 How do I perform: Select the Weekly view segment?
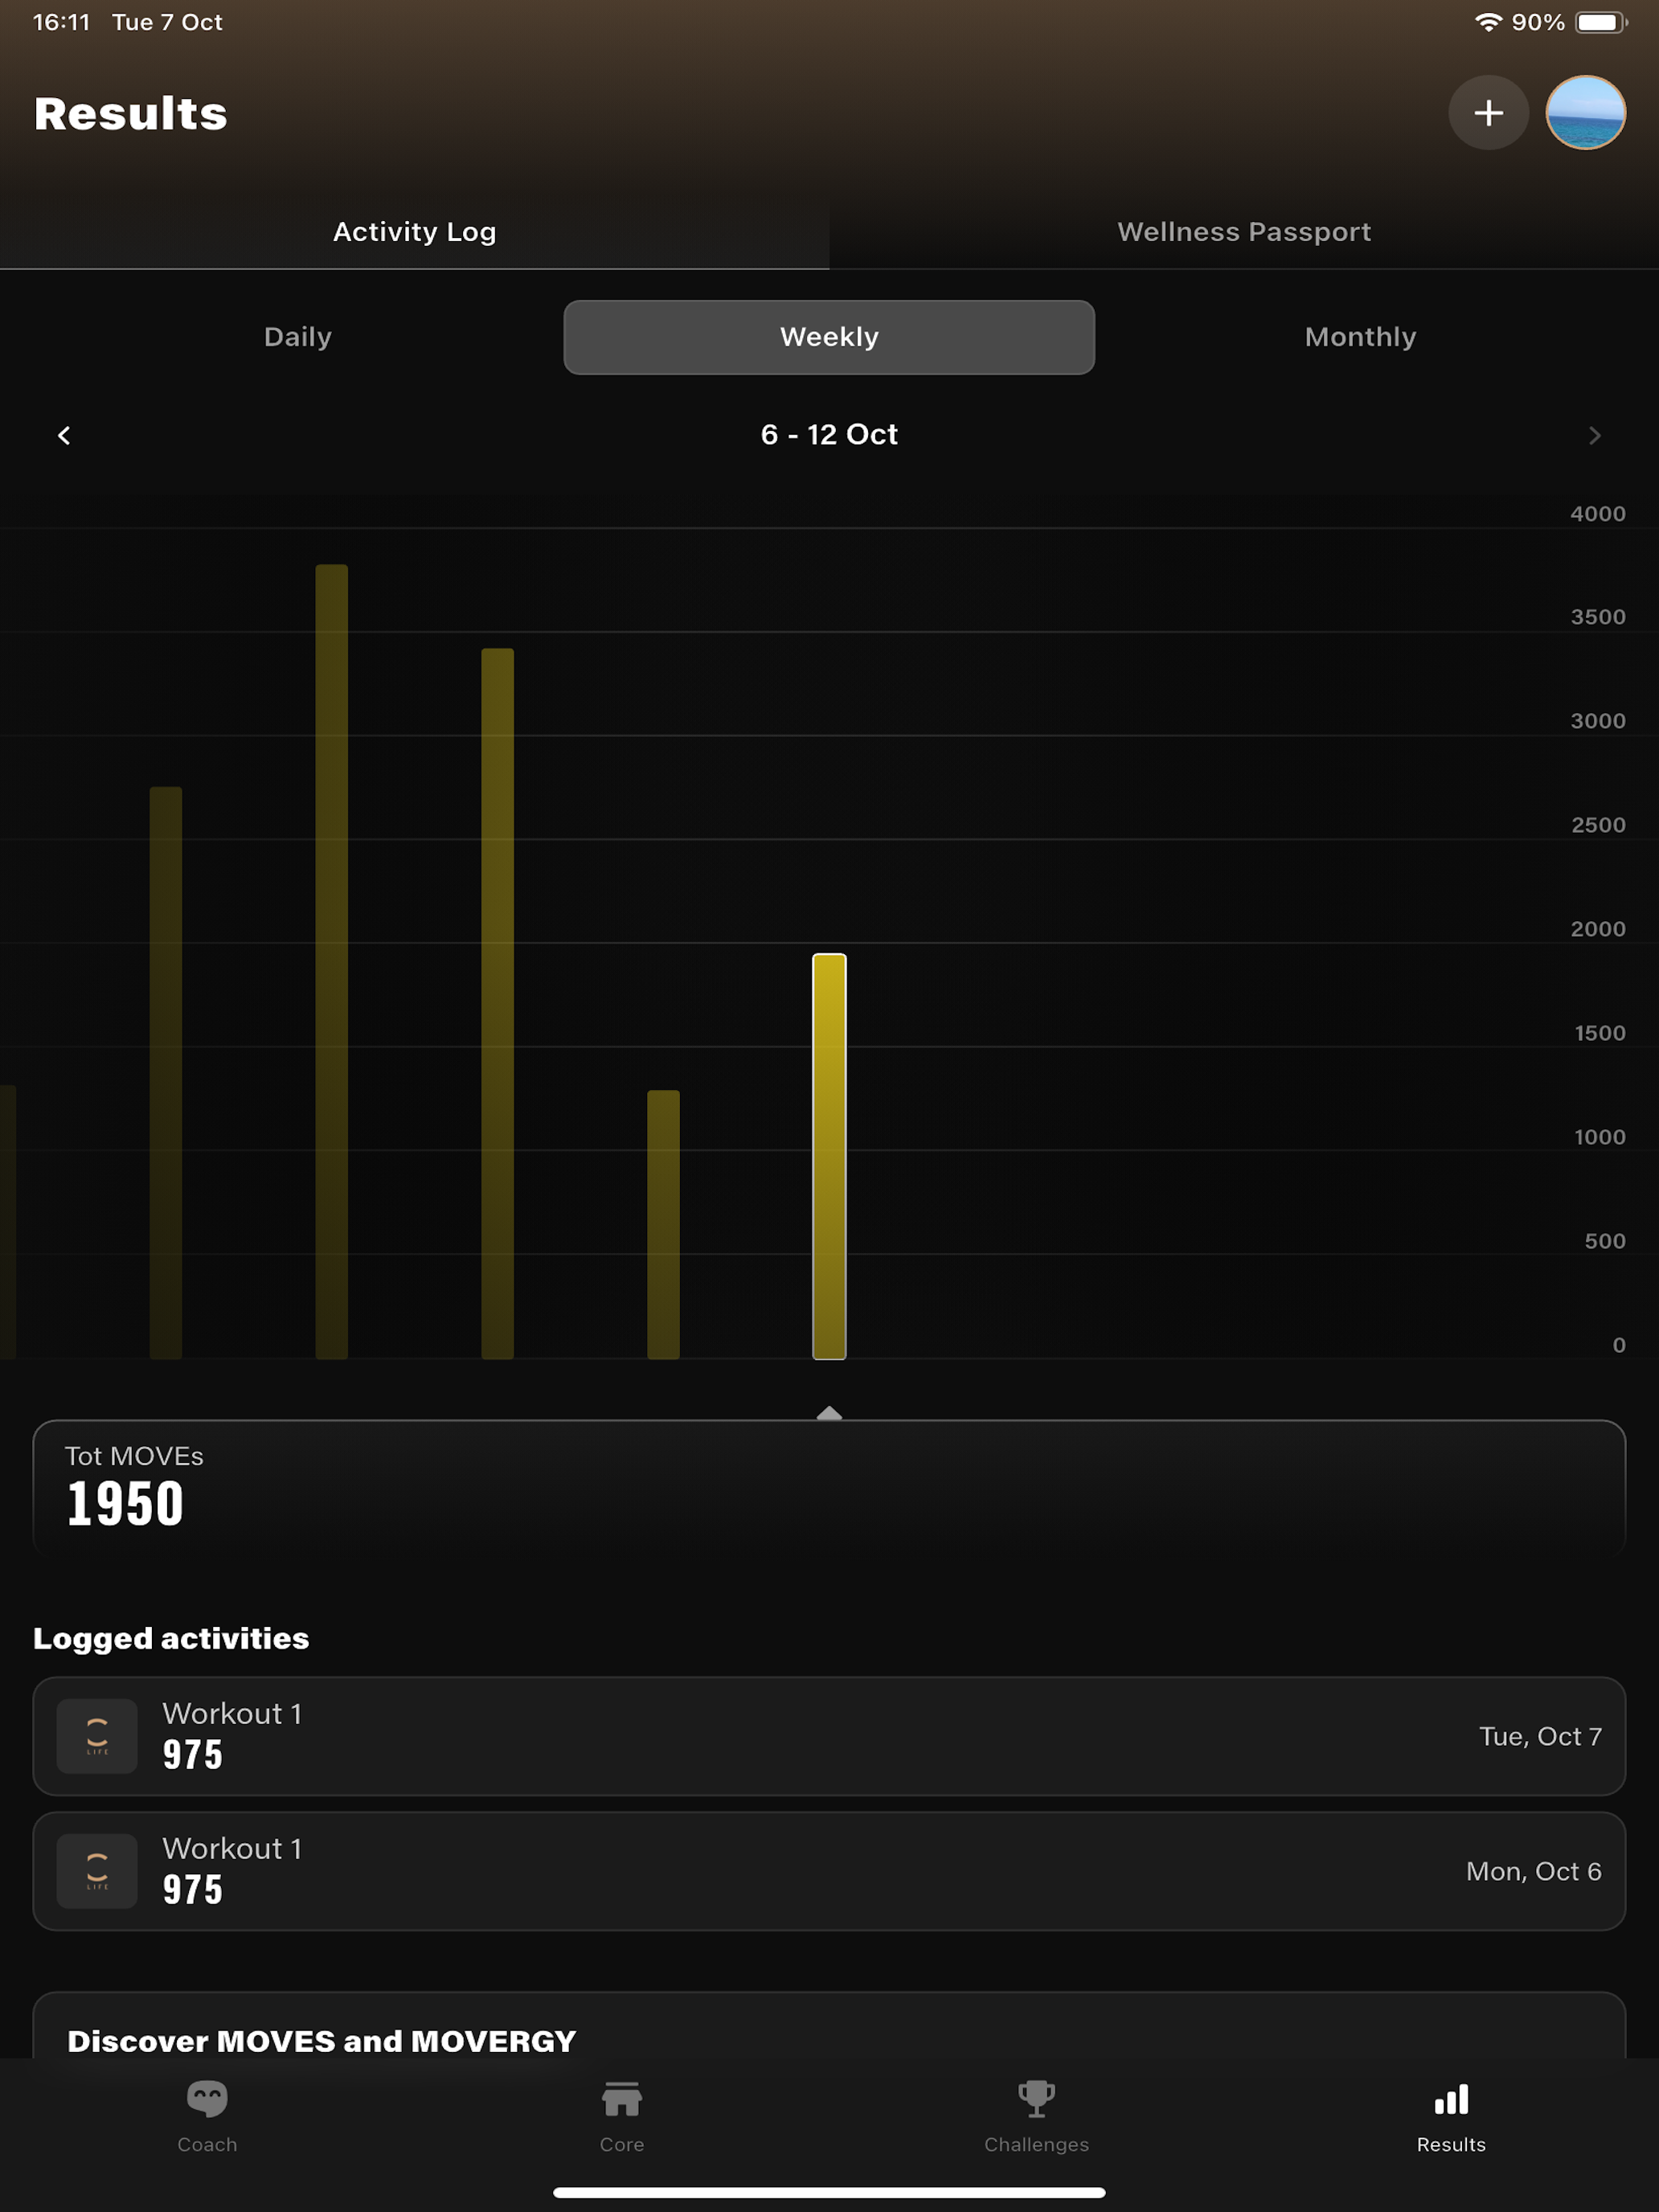[829, 337]
